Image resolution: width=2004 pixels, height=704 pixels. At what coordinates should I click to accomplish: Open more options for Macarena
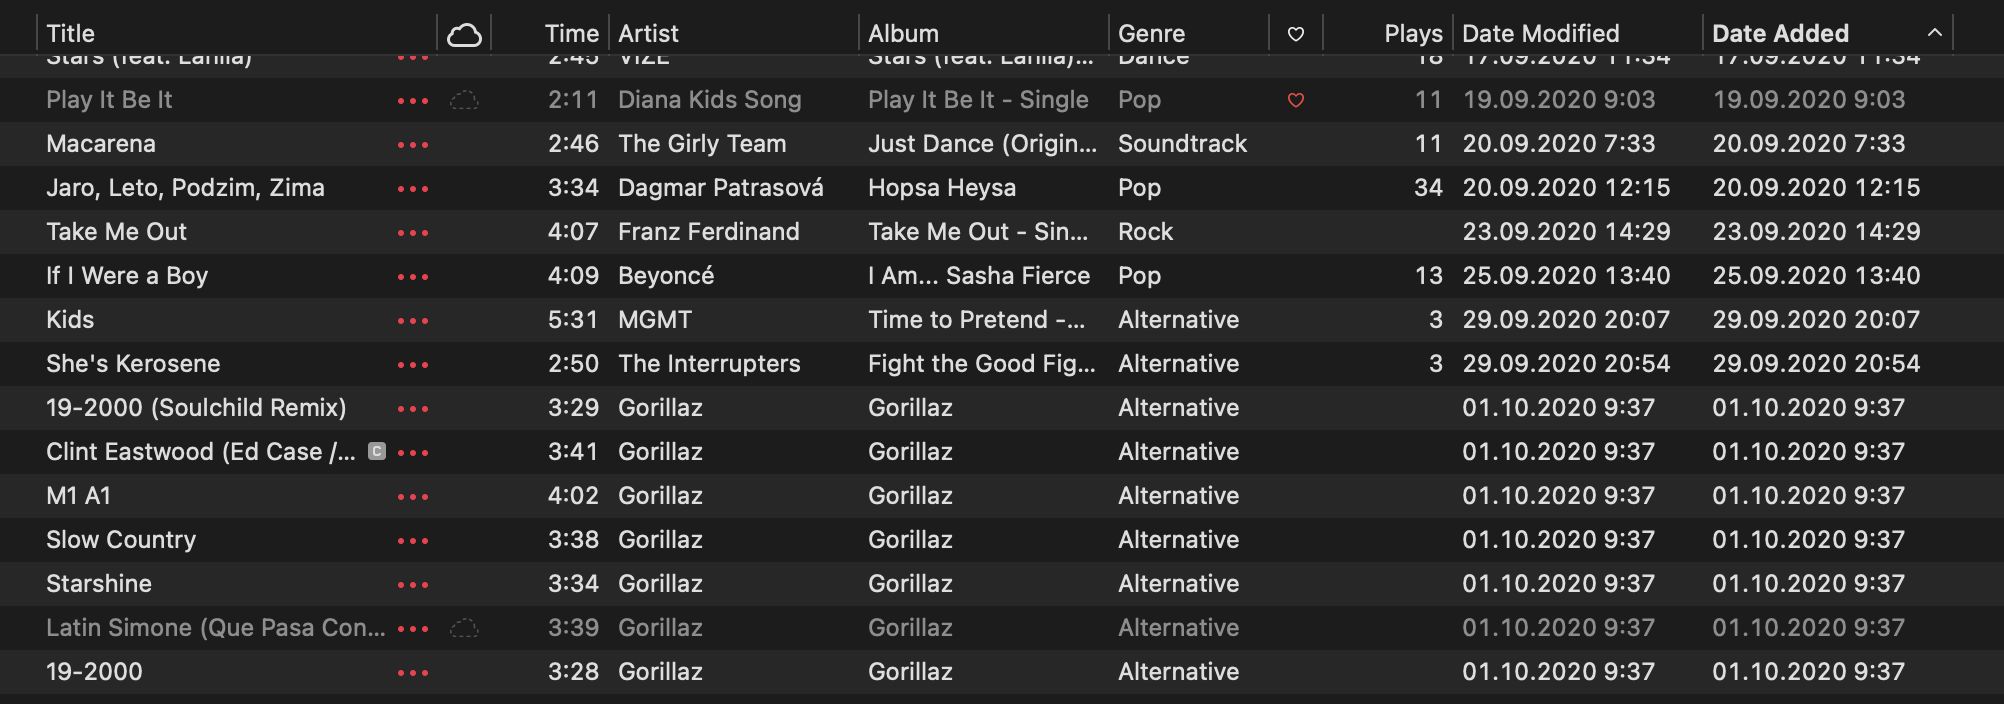coord(412,145)
